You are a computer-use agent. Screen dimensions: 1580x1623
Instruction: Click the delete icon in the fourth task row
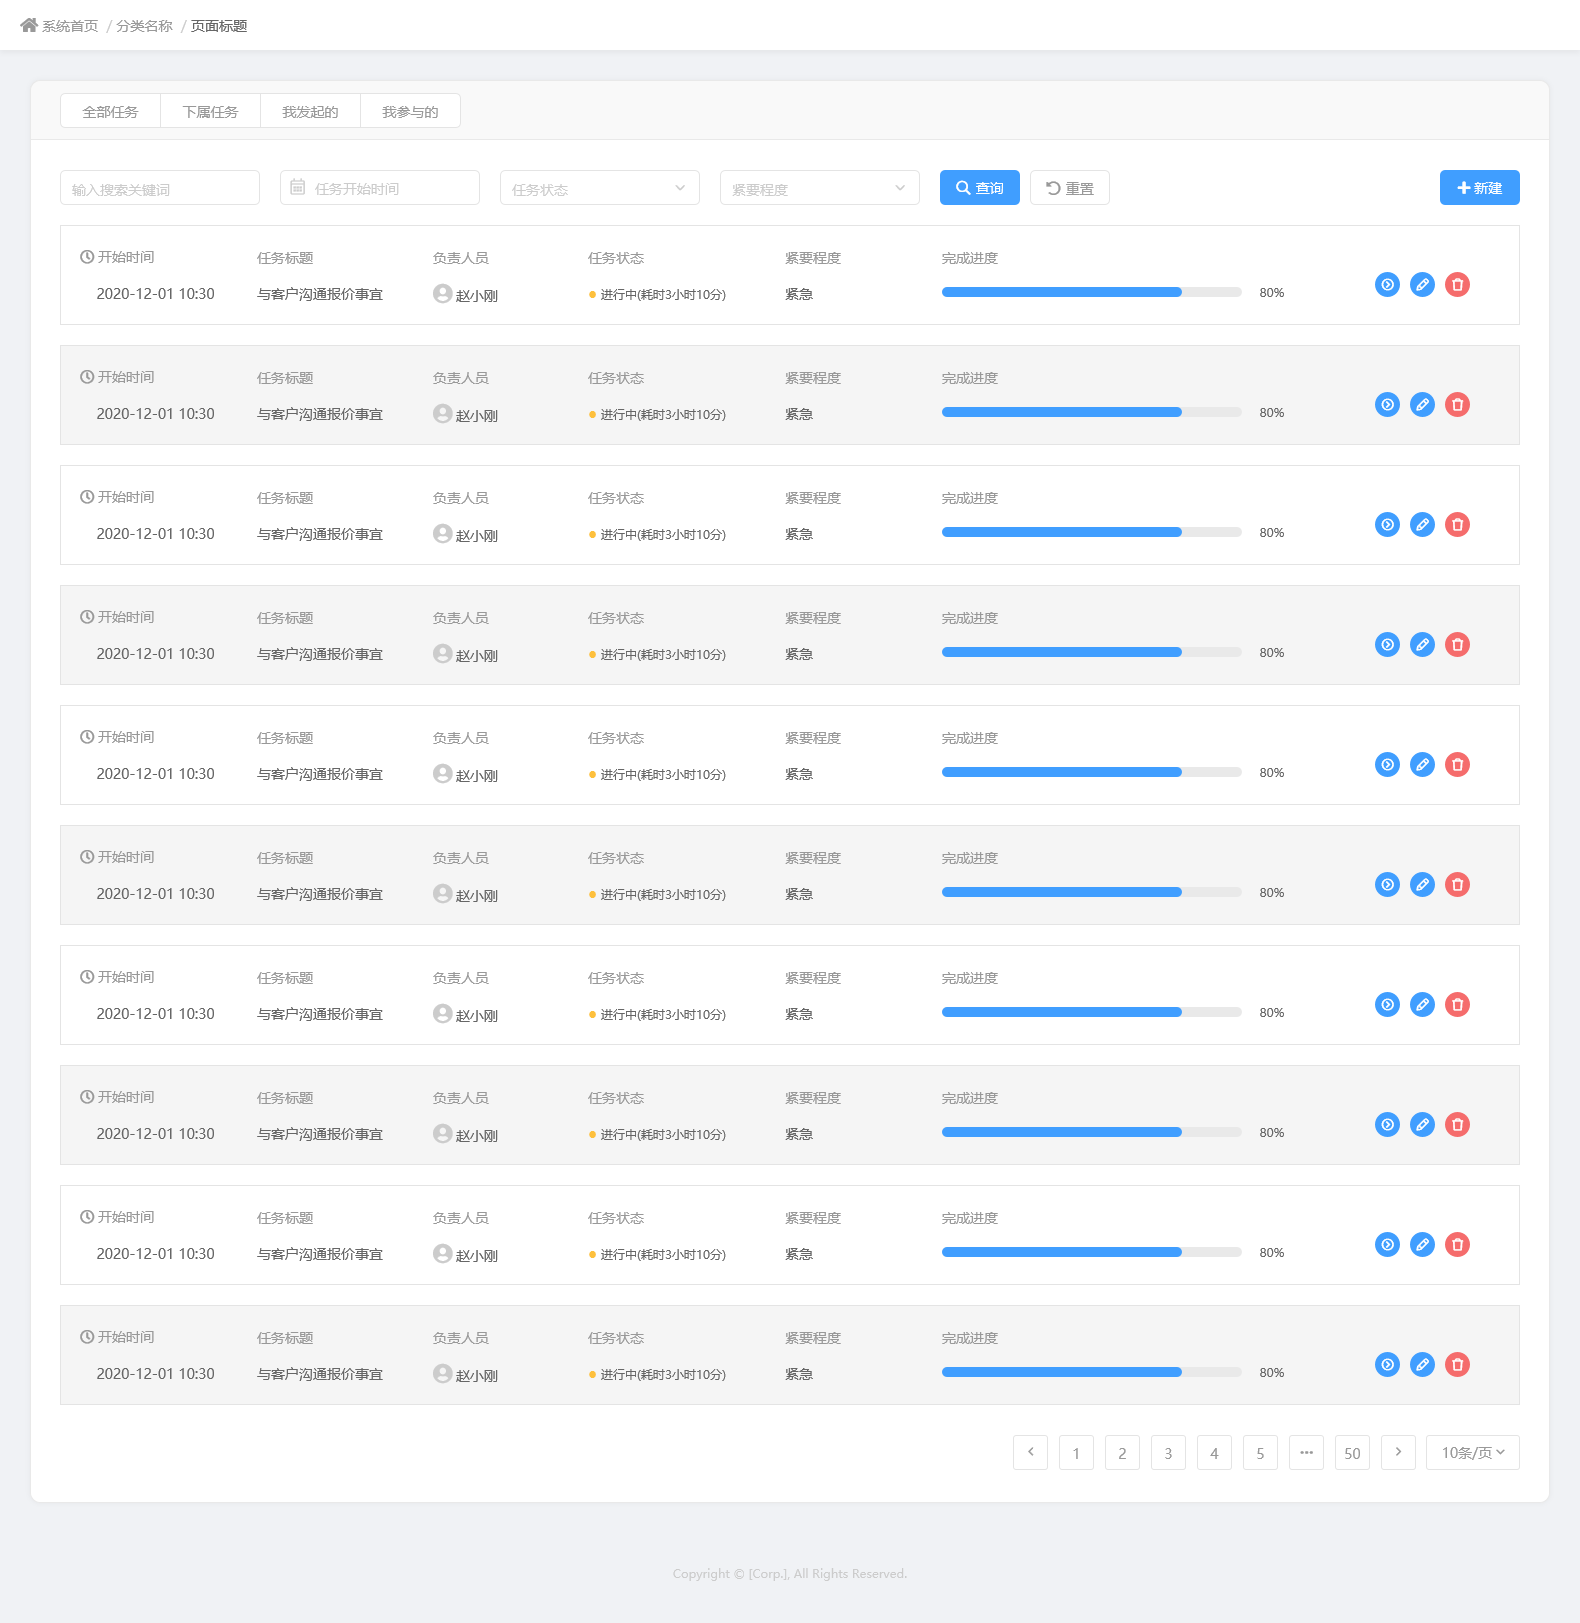(x=1458, y=645)
